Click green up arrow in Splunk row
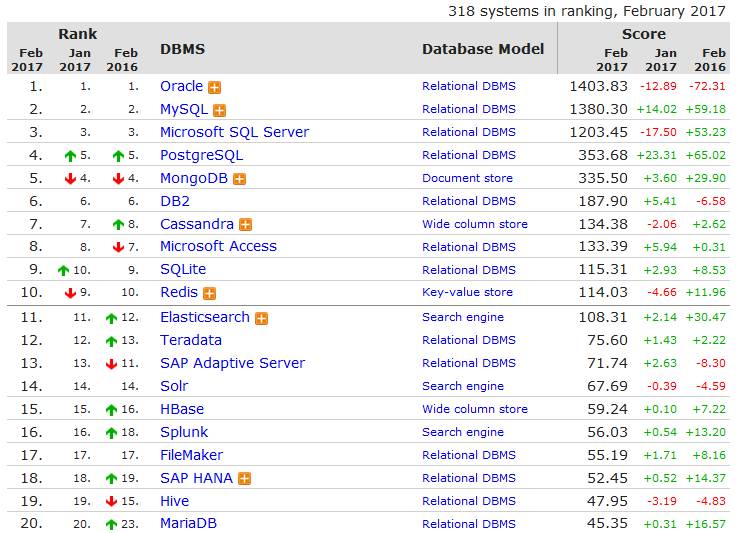This screenshot has height=533, width=738. (111, 433)
